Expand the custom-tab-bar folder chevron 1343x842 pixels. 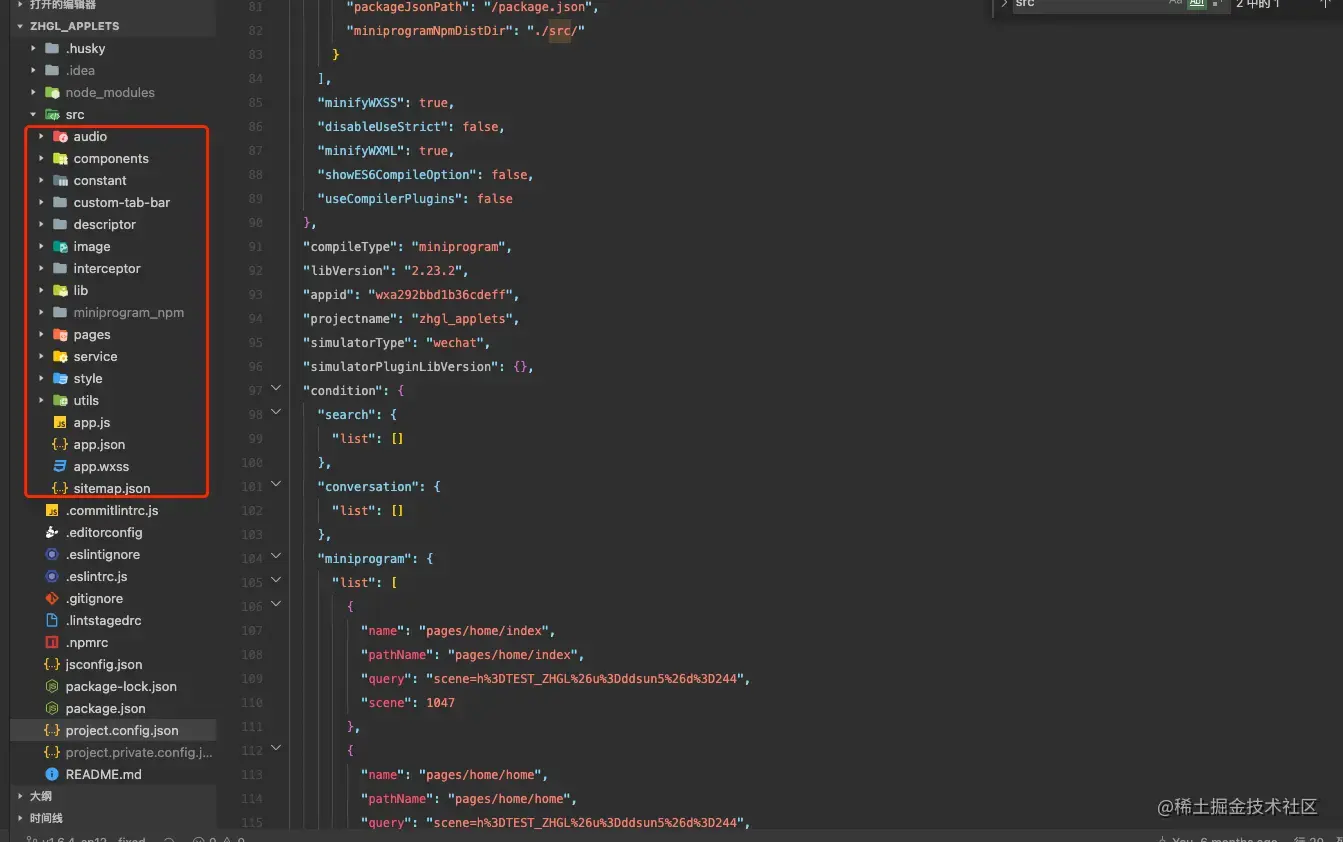tap(41, 202)
